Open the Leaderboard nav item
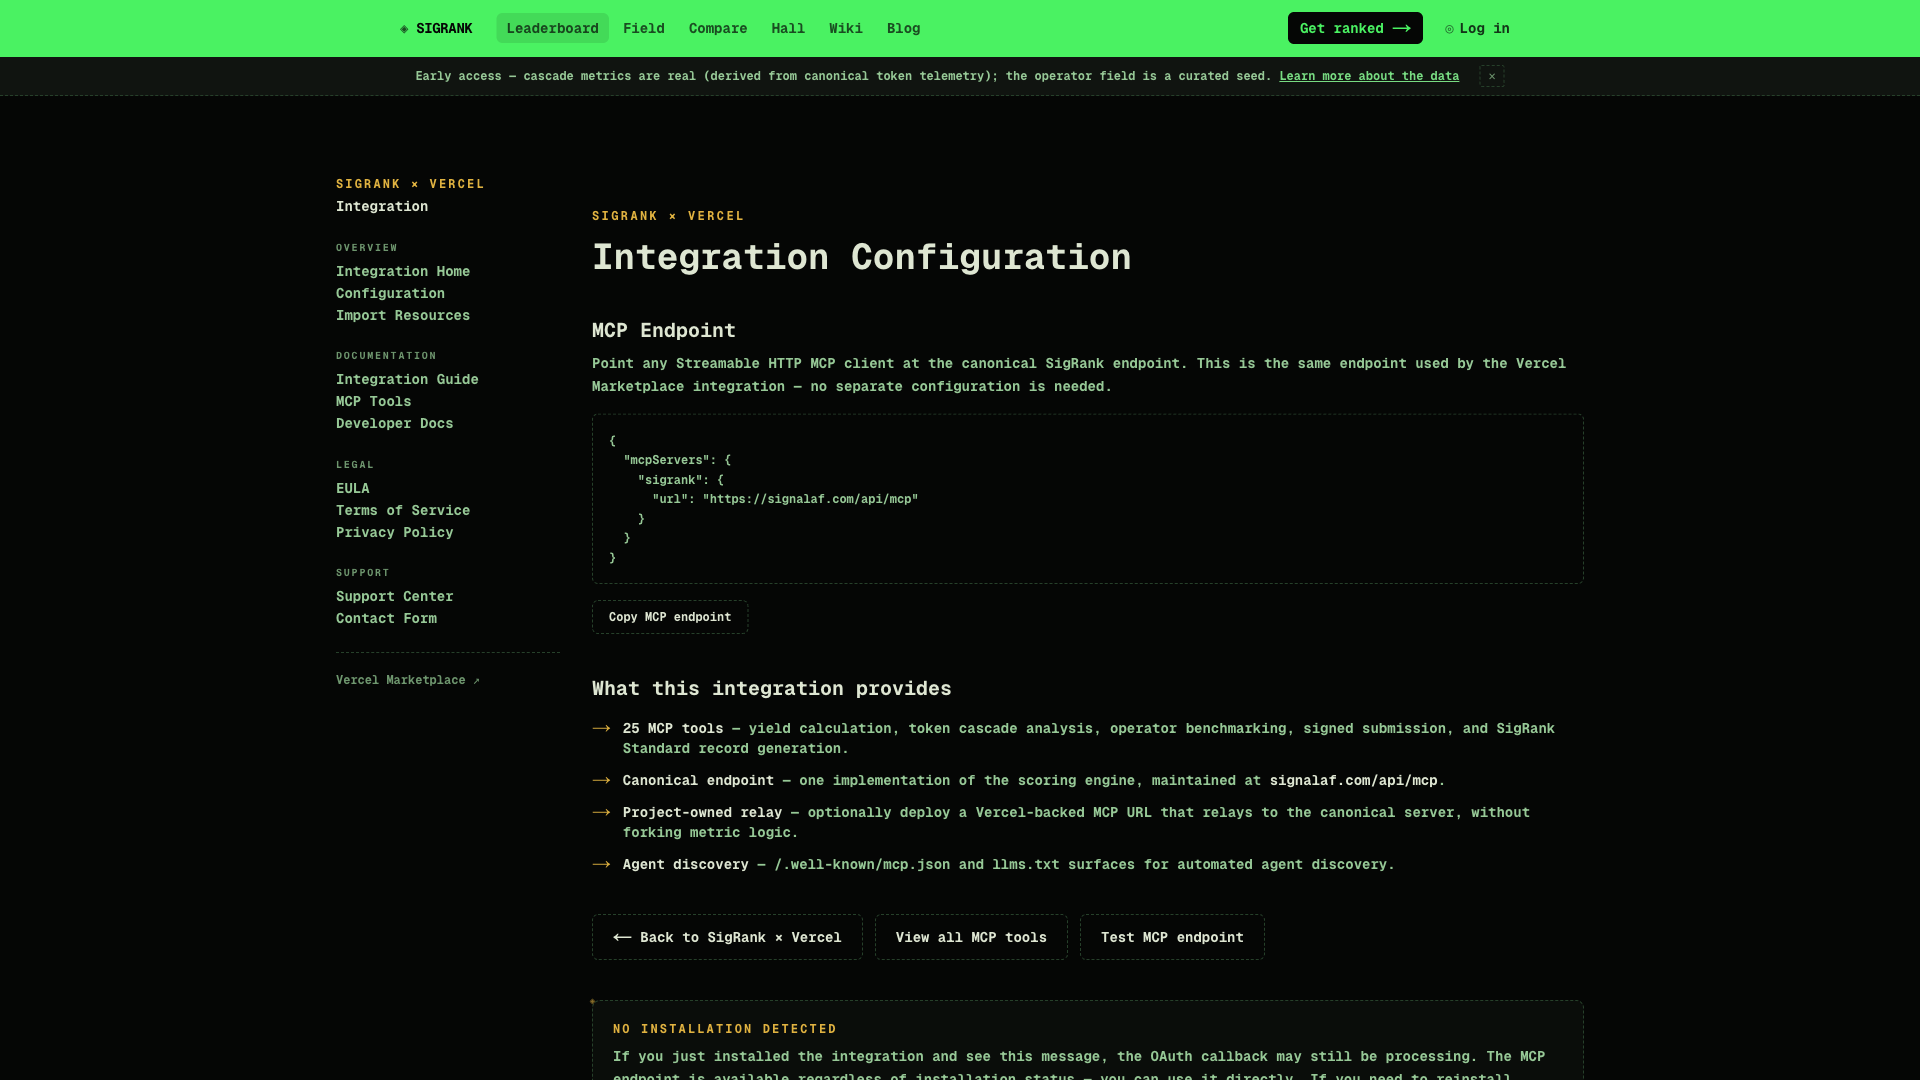Viewport: 1920px width, 1080px height. 552,28
